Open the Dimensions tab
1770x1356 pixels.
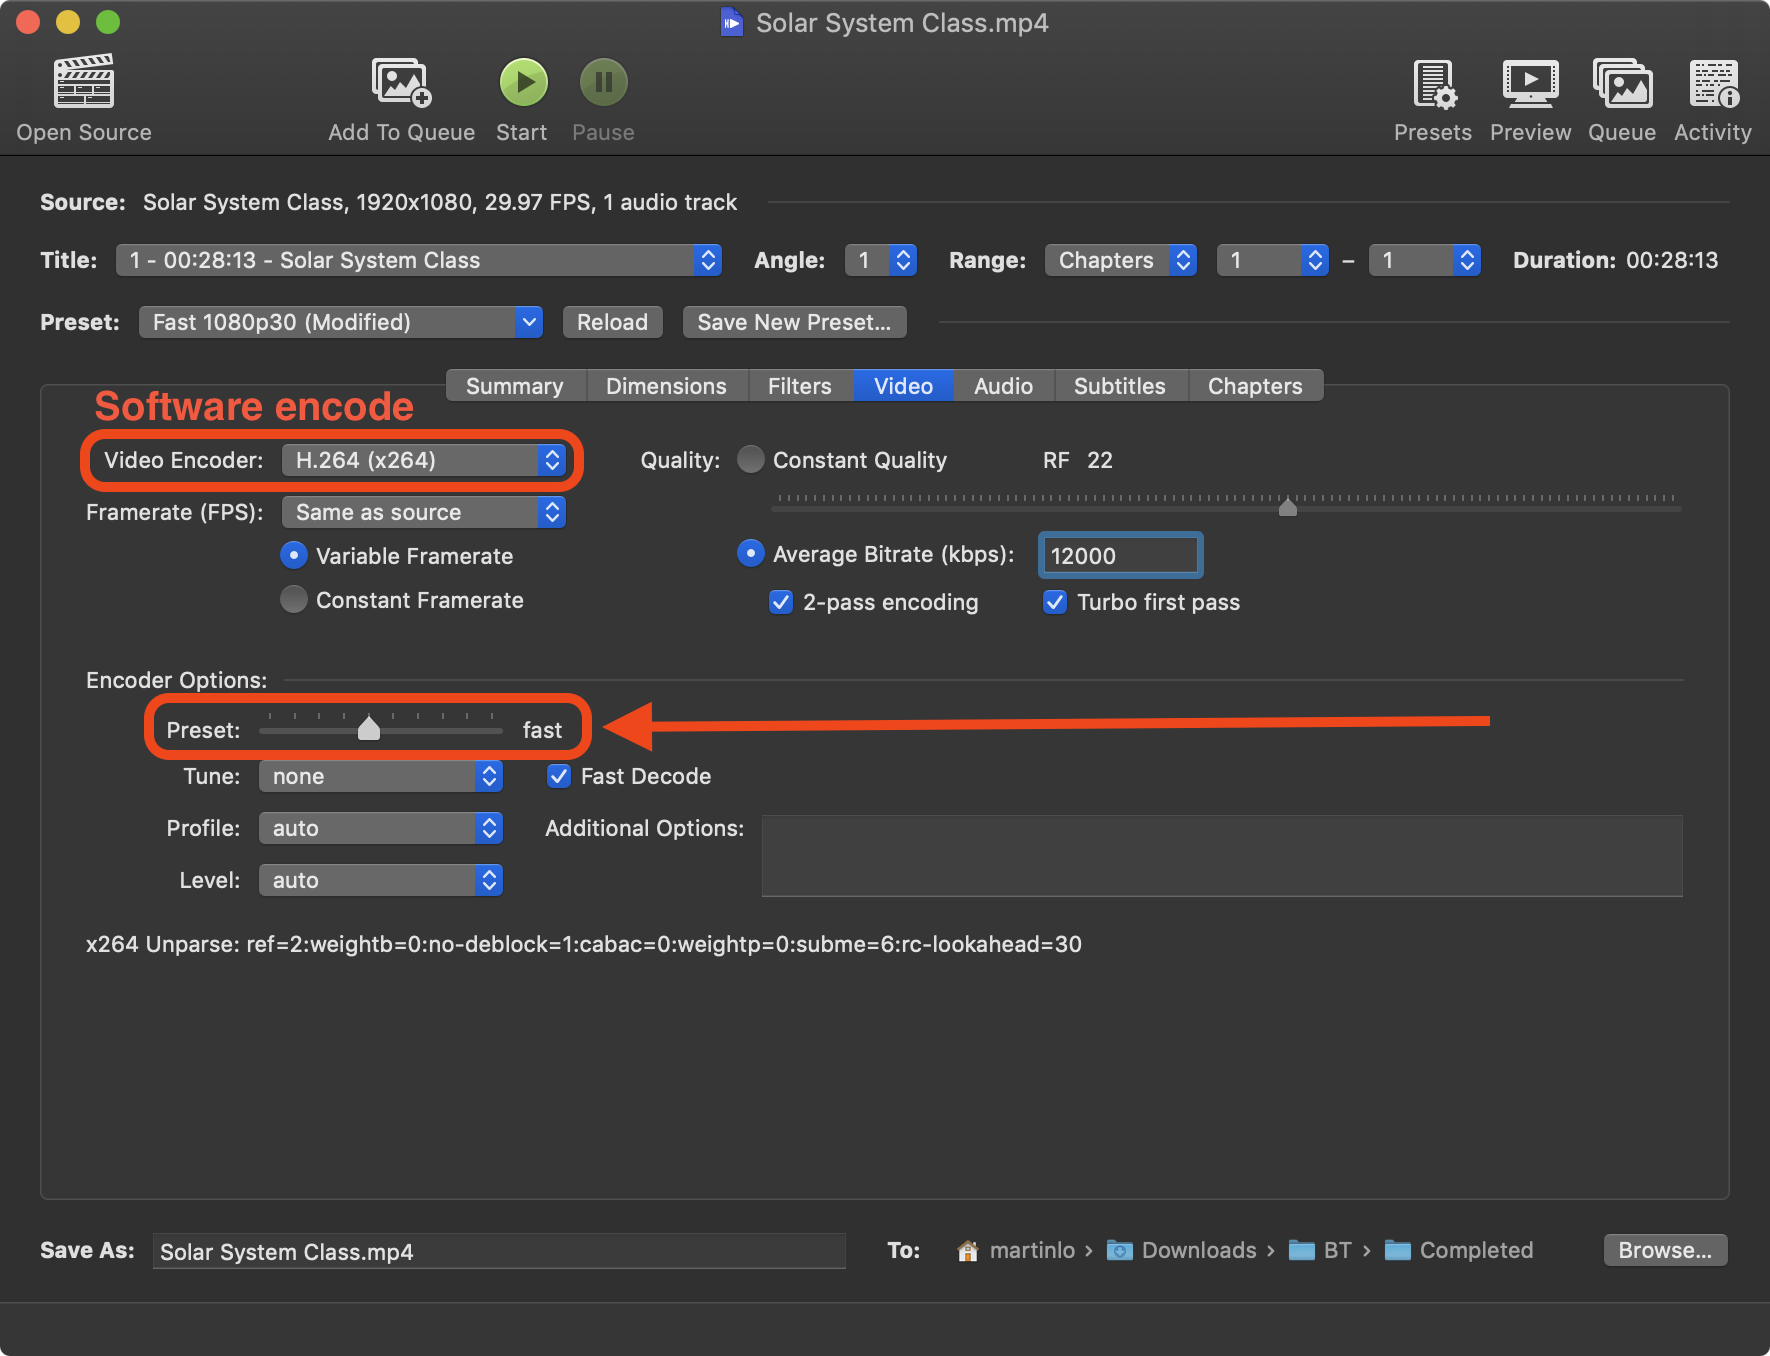pyautogui.click(x=666, y=386)
